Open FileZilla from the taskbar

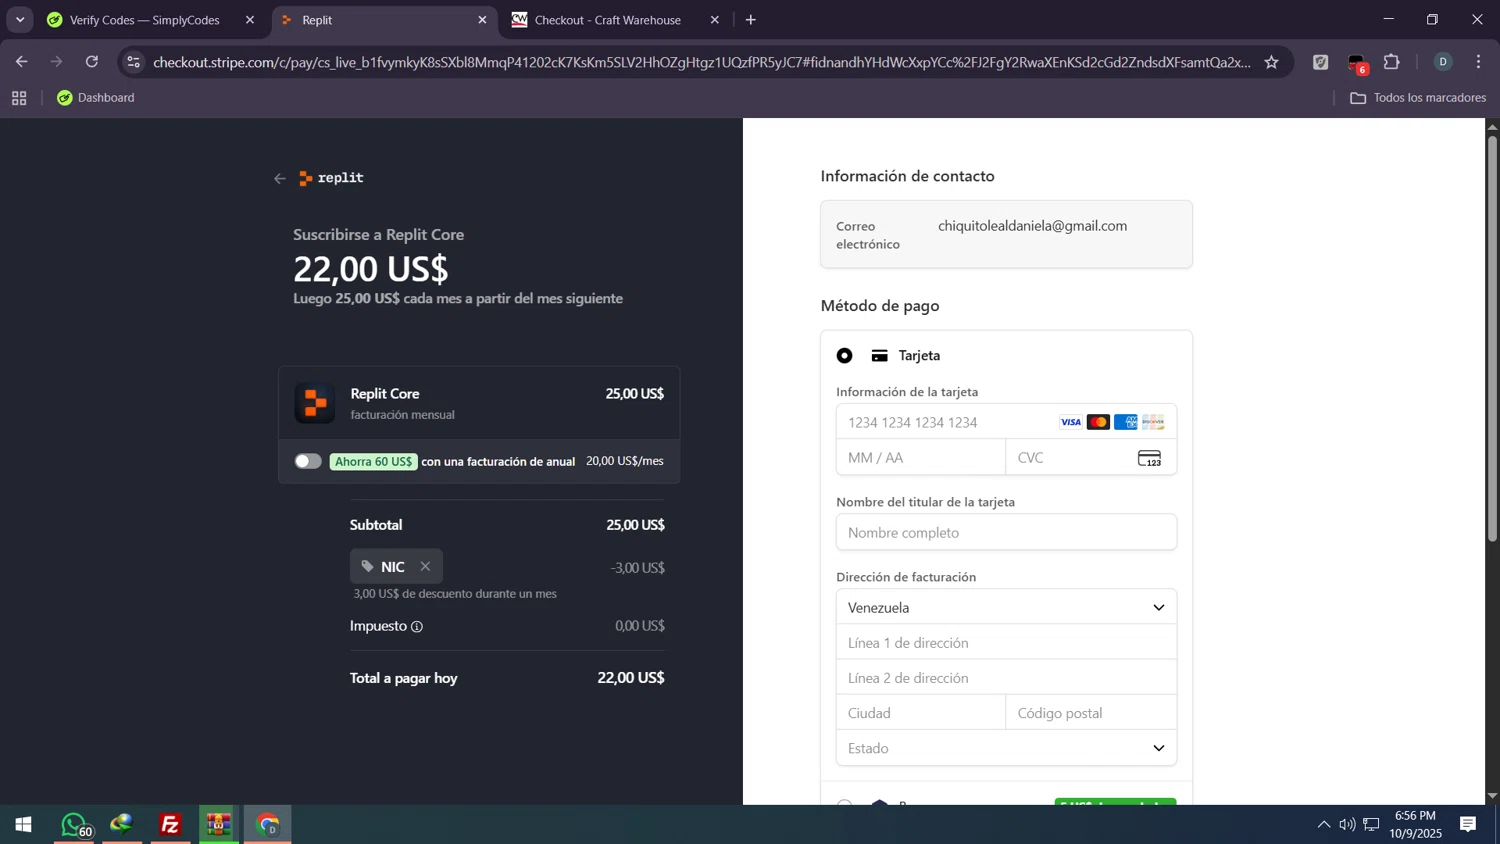coord(170,825)
